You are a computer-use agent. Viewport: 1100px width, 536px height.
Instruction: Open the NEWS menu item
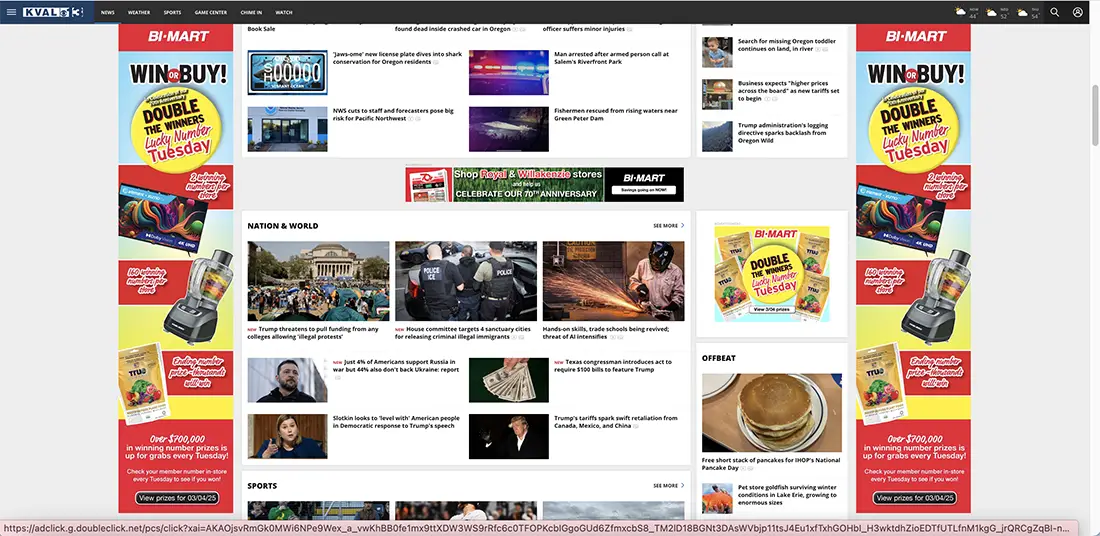coord(107,12)
